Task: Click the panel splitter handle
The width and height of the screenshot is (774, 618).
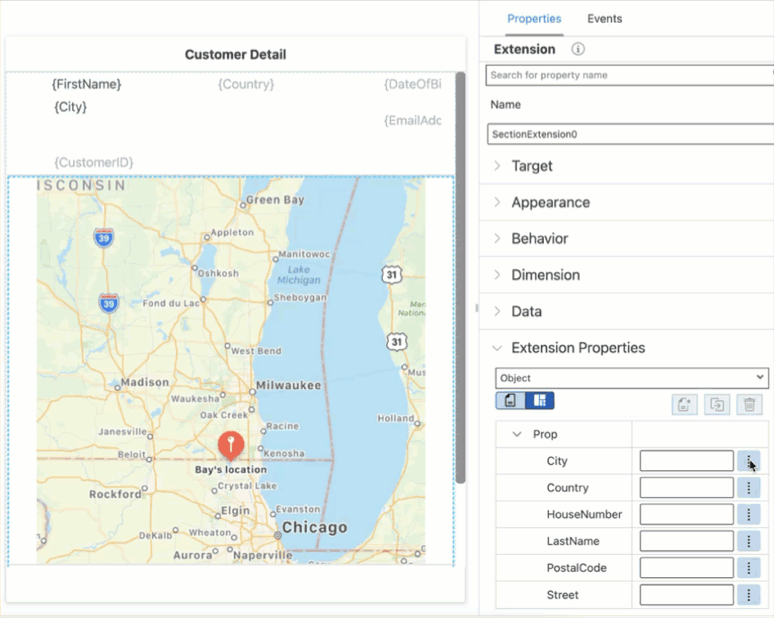Action: point(476,308)
